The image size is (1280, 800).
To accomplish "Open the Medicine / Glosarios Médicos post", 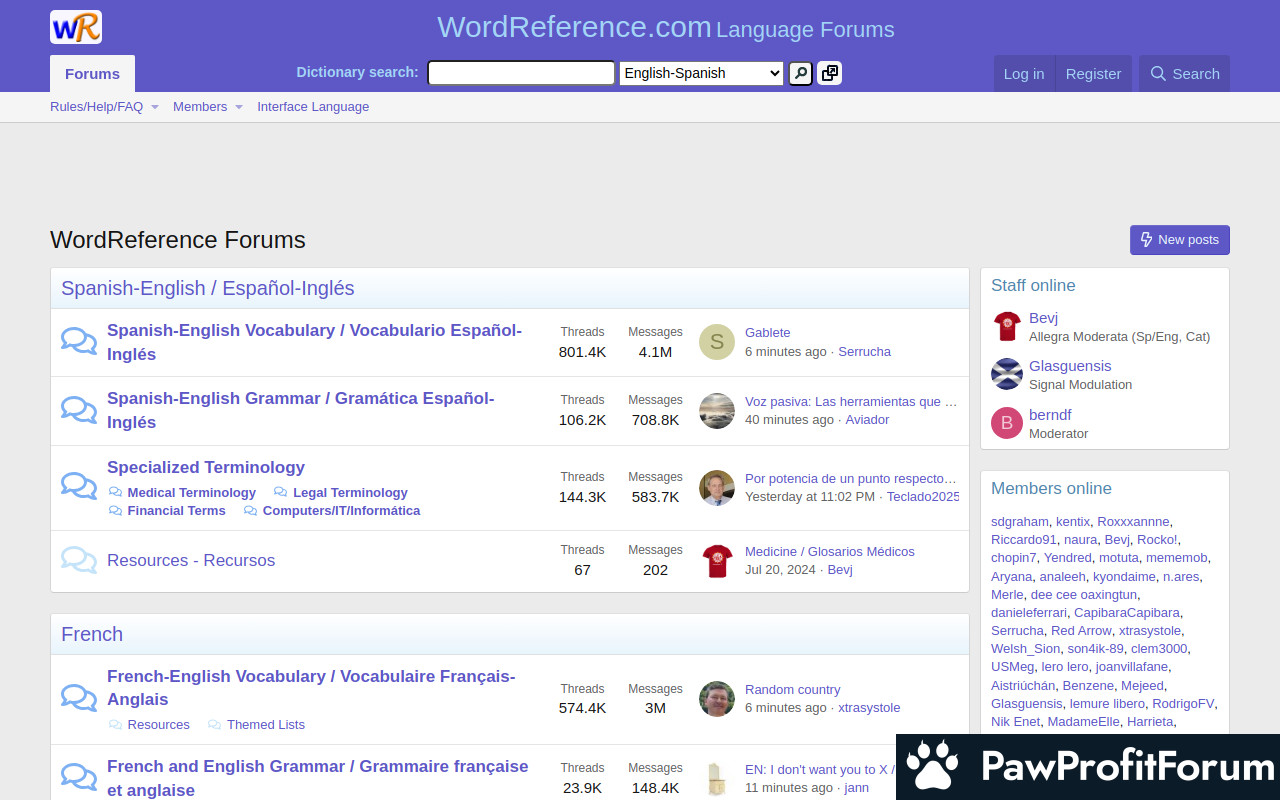I will tap(830, 551).
